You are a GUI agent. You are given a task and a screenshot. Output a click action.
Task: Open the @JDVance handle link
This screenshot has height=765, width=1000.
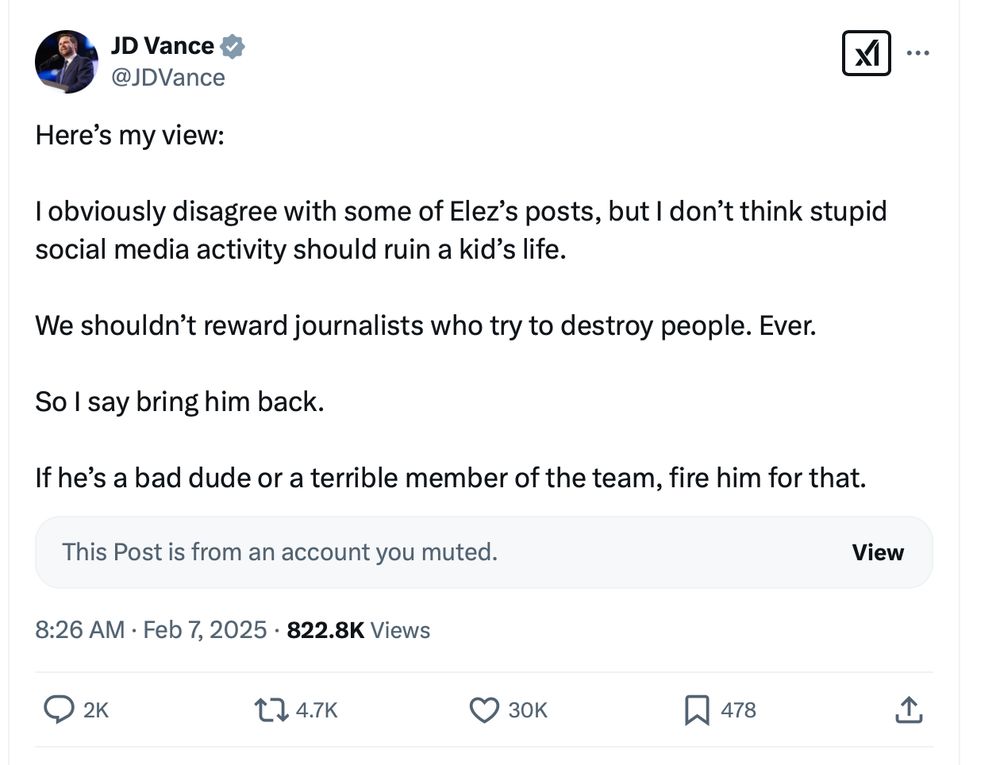tap(167, 77)
